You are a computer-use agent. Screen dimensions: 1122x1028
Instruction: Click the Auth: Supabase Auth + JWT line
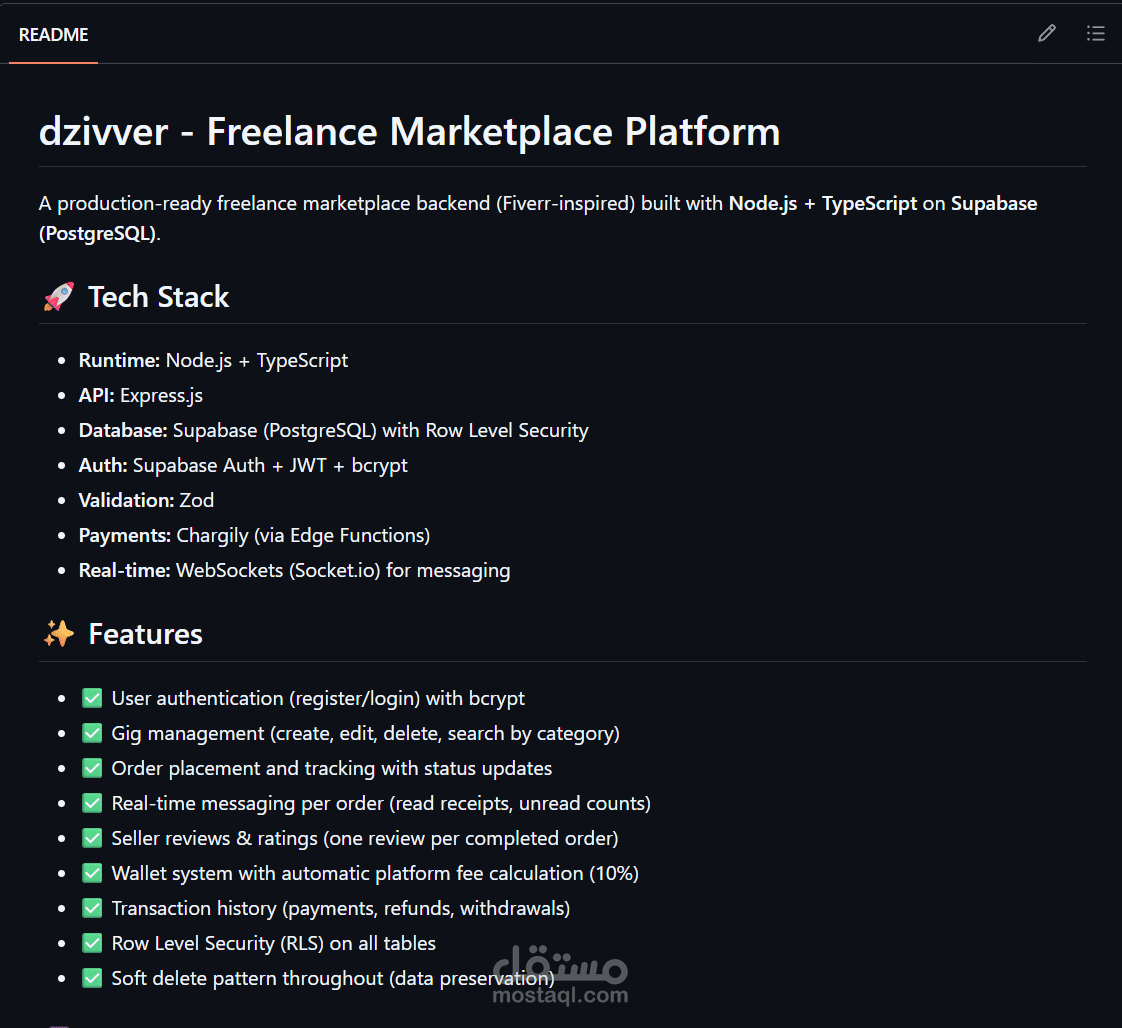tap(243, 466)
